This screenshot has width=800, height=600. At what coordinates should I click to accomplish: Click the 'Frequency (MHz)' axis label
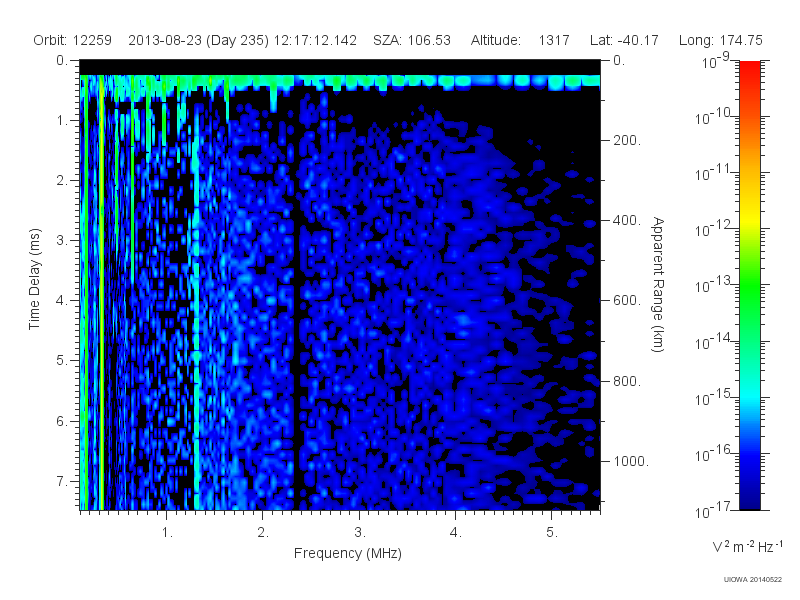pos(347,553)
